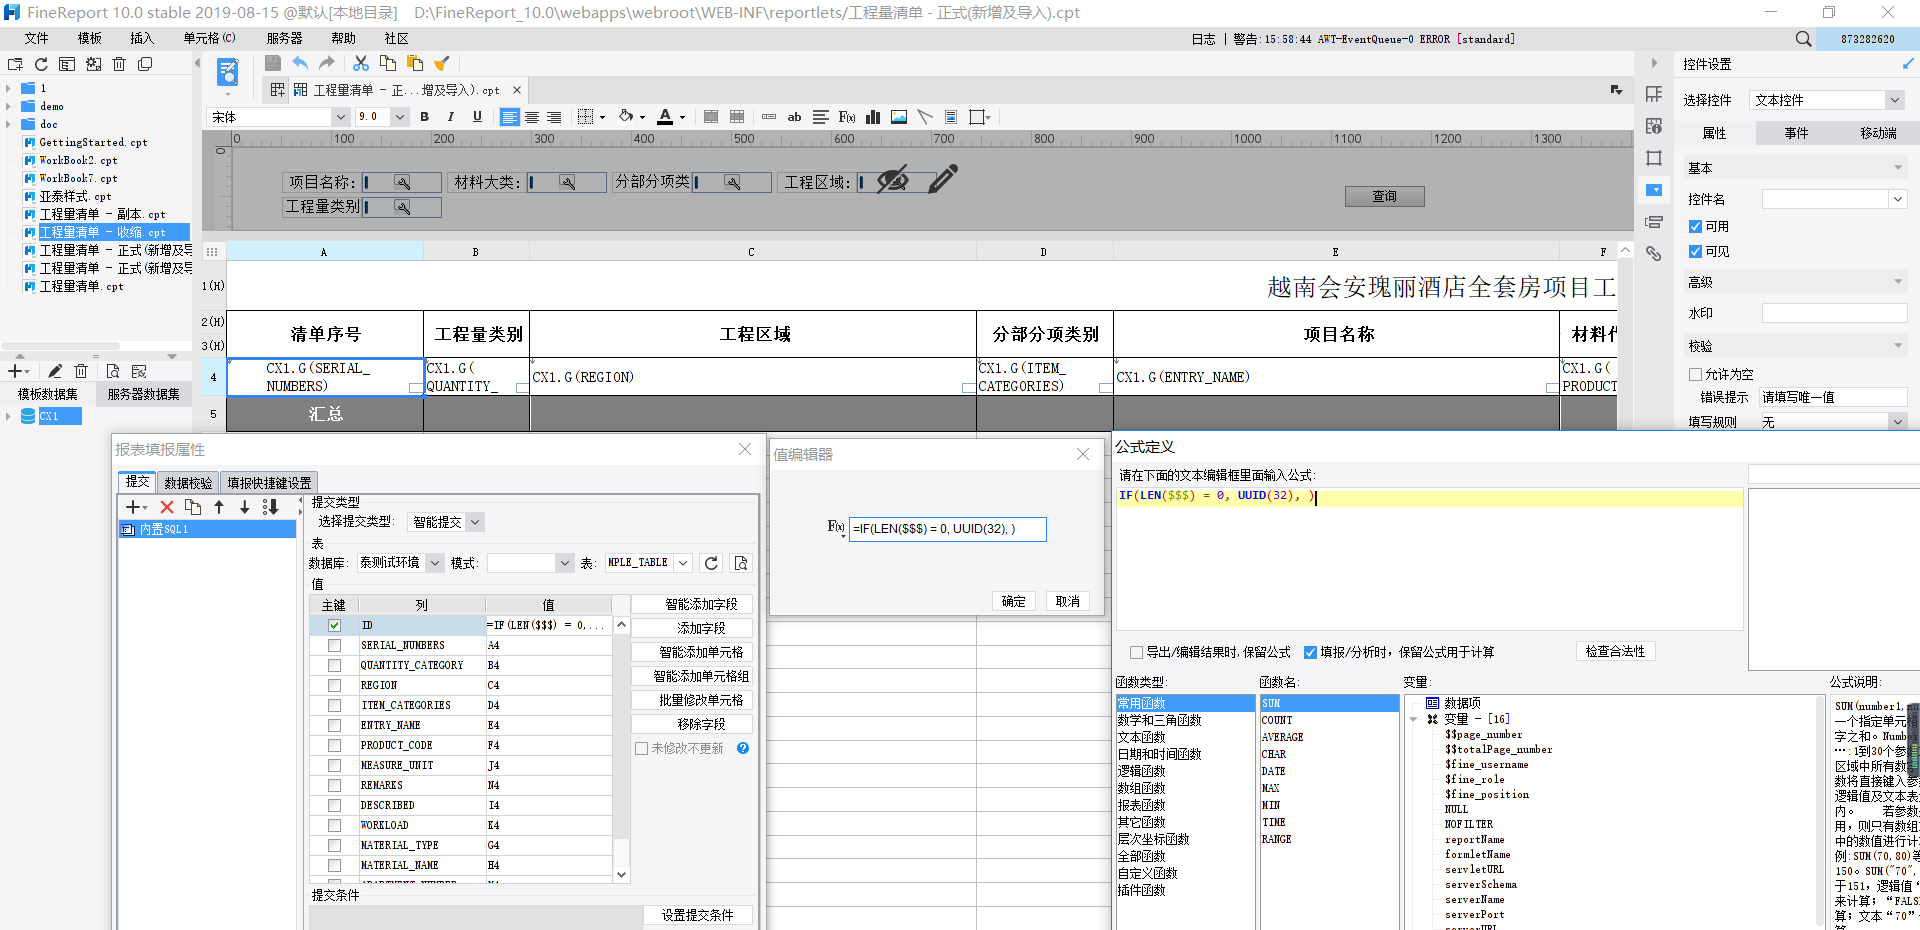The image size is (1920, 930).
Task: Toggle the 可用 enabled checkbox
Action: 1695,226
